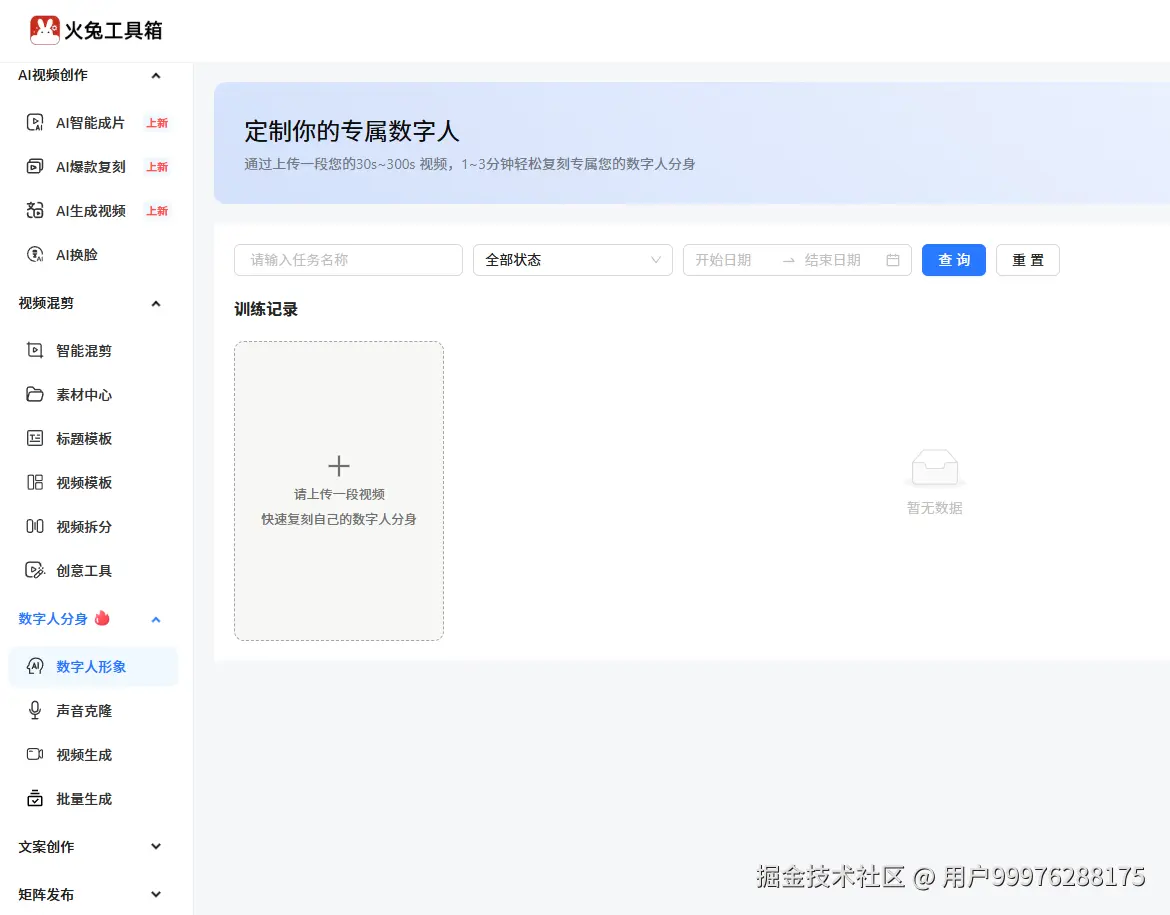
Task: Open AI智能成片 via its sidebar icon
Action: click(x=35, y=122)
